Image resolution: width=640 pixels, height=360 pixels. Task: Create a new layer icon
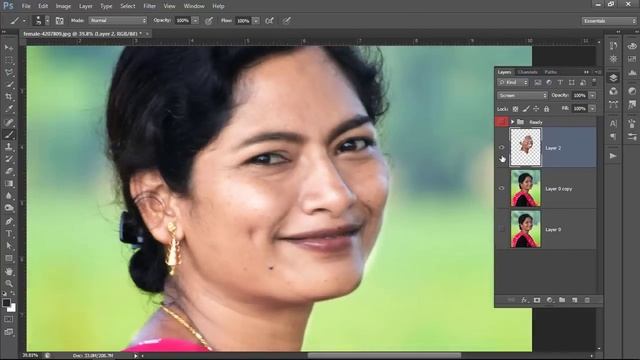pos(575,300)
